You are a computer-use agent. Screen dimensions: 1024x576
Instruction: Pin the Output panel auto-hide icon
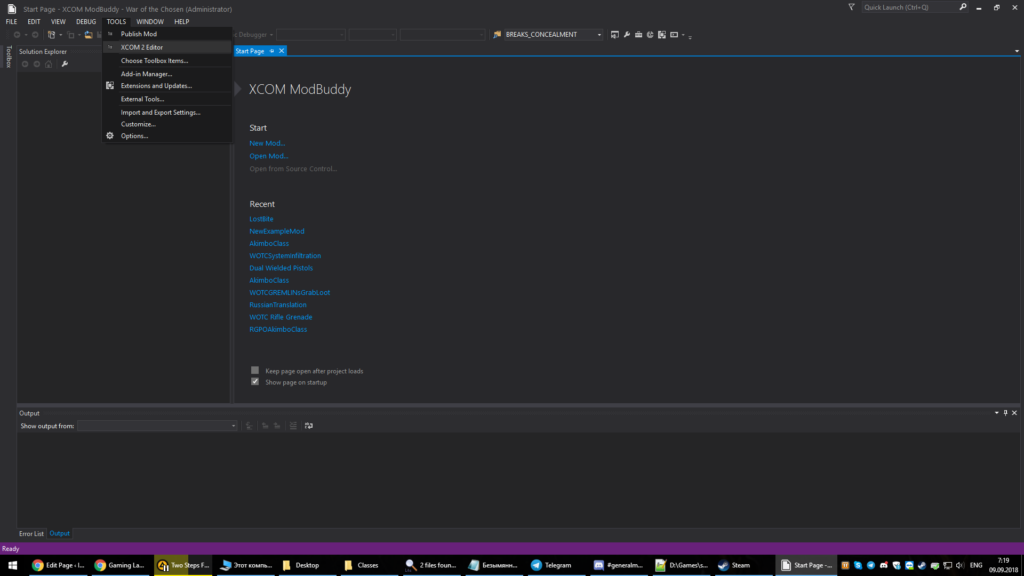coord(1005,413)
